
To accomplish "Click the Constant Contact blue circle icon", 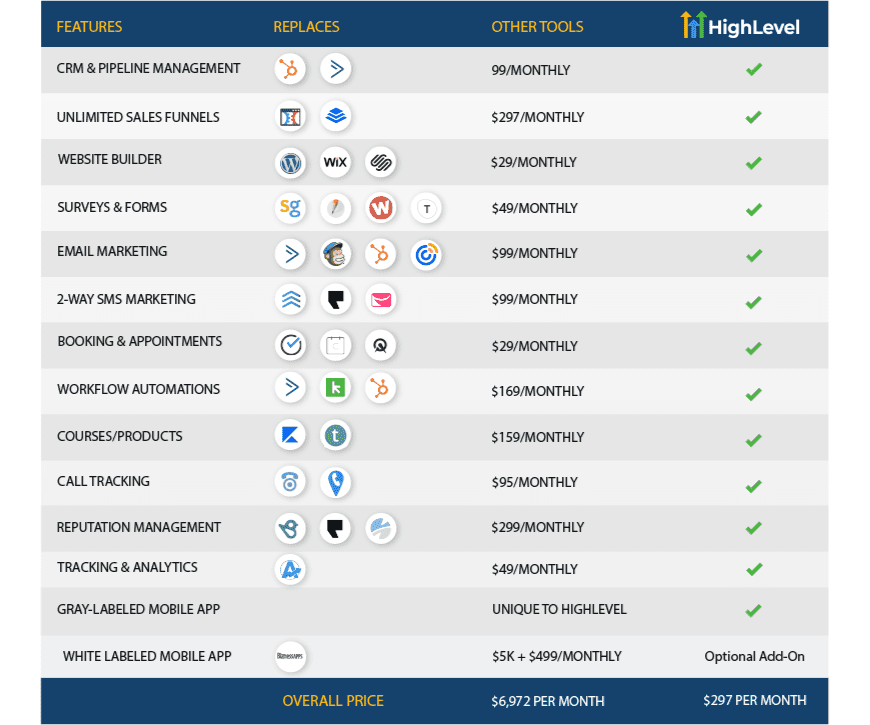I will (x=426, y=255).
